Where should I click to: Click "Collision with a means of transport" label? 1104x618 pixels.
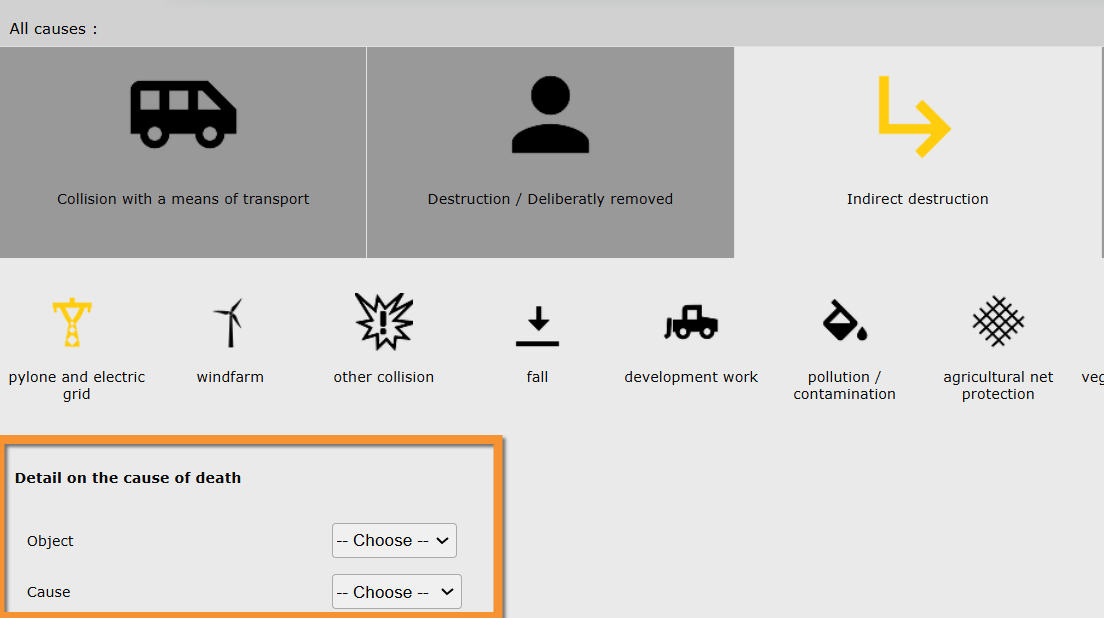pos(183,199)
